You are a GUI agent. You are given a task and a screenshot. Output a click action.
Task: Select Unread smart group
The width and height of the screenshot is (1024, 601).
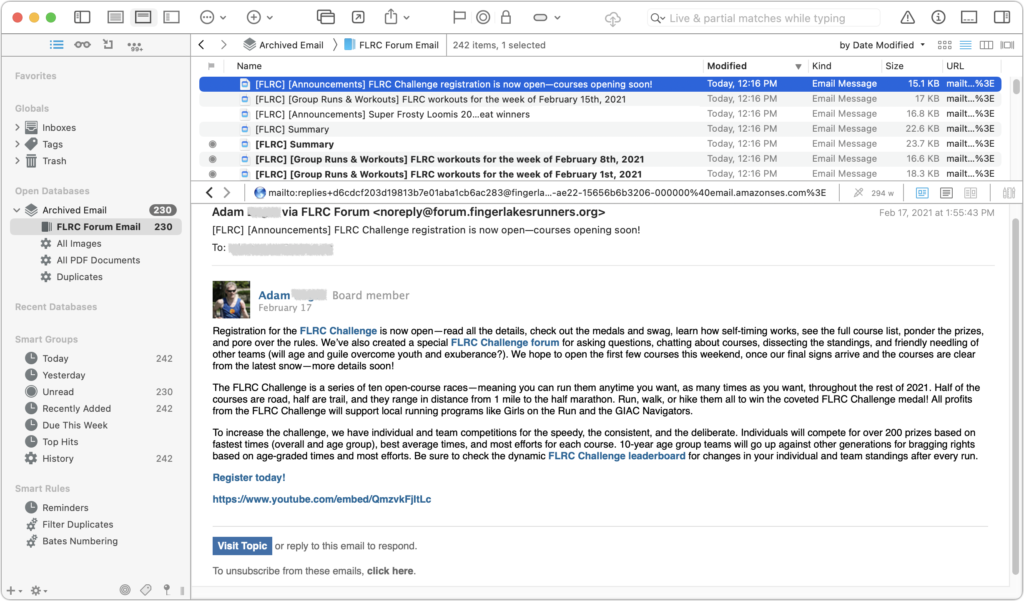point(57,392)
